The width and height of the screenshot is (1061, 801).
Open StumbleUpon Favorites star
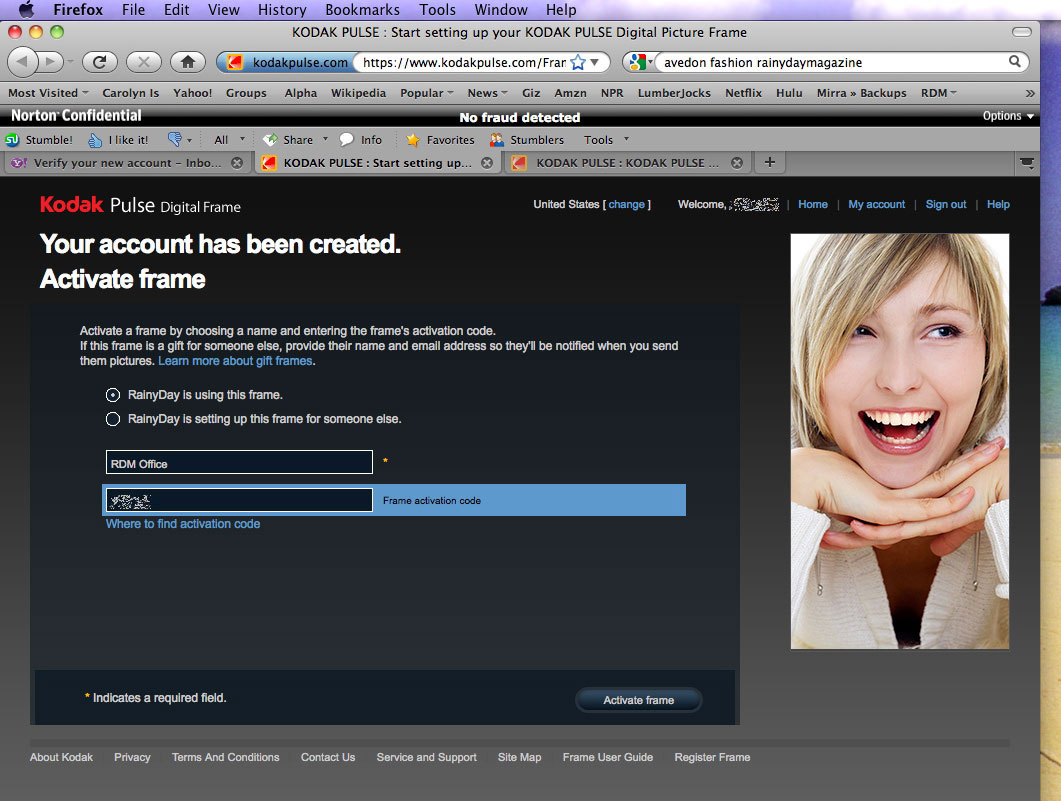(413, 140)
